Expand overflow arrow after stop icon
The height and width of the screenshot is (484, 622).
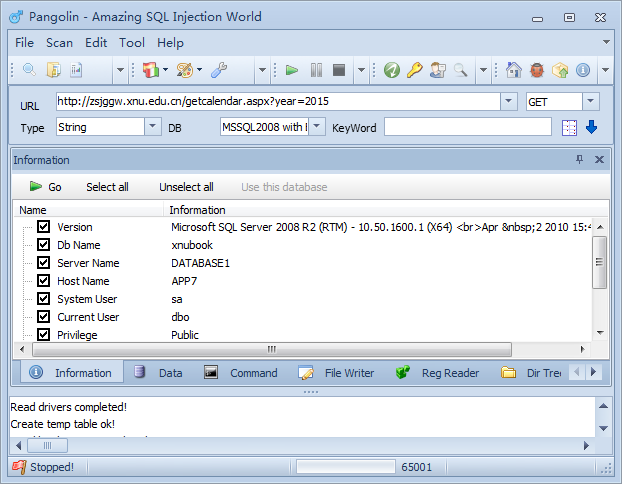tap(361, 71)
